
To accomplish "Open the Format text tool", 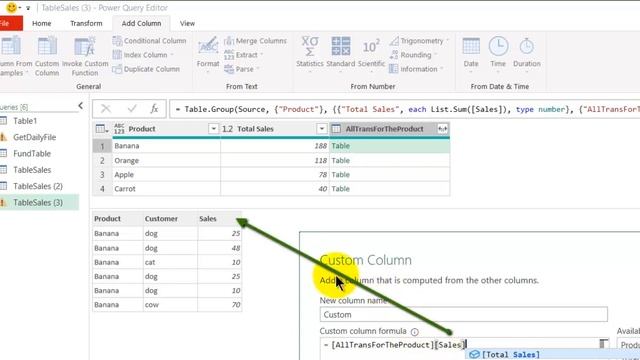I will pos(208,53).
